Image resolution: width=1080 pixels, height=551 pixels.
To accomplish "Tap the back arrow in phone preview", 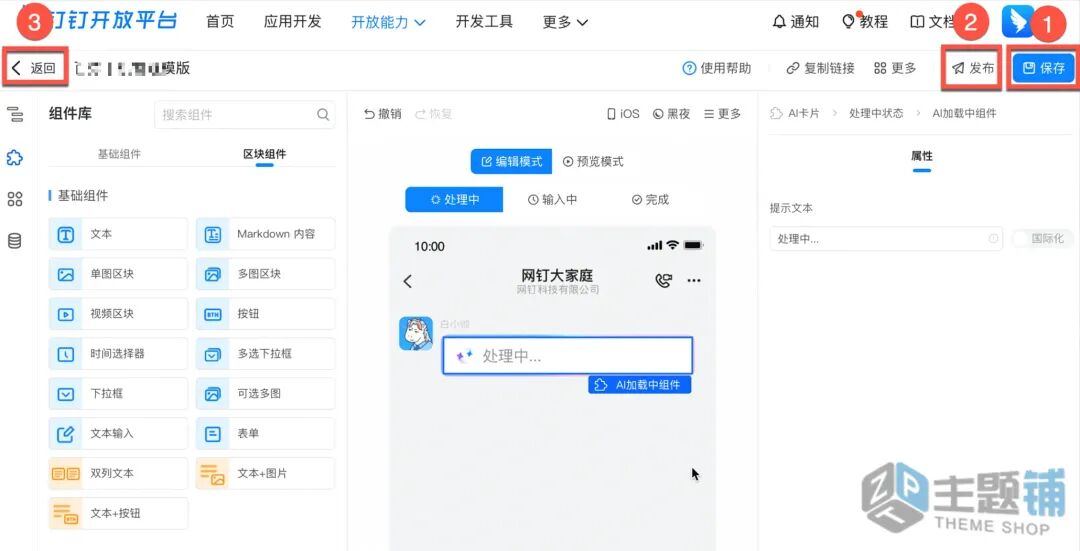I will pos(408,281).
